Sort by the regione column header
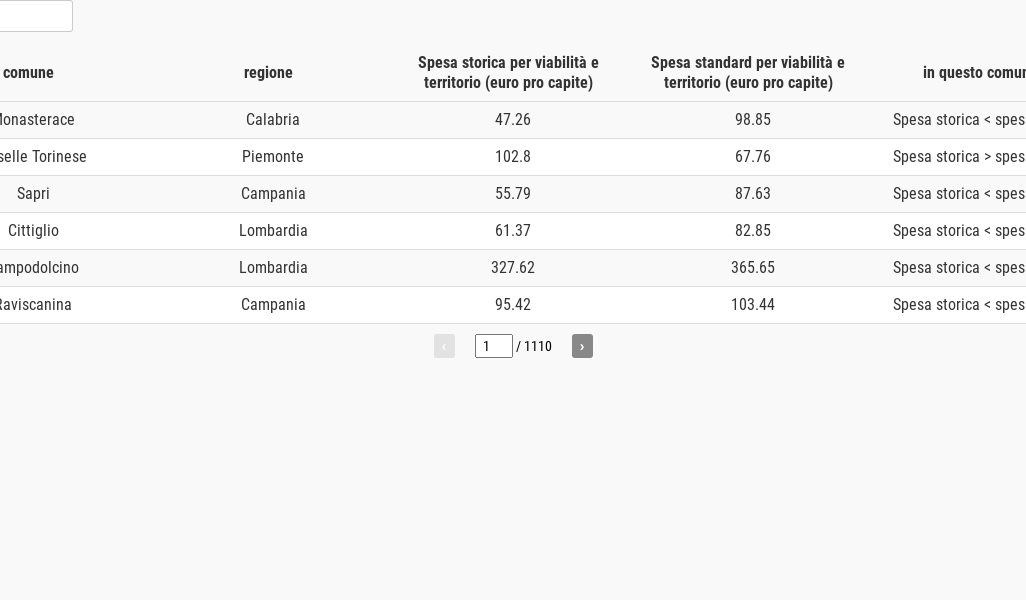This screenshot has height=600, width=1026. pos(268,73)
